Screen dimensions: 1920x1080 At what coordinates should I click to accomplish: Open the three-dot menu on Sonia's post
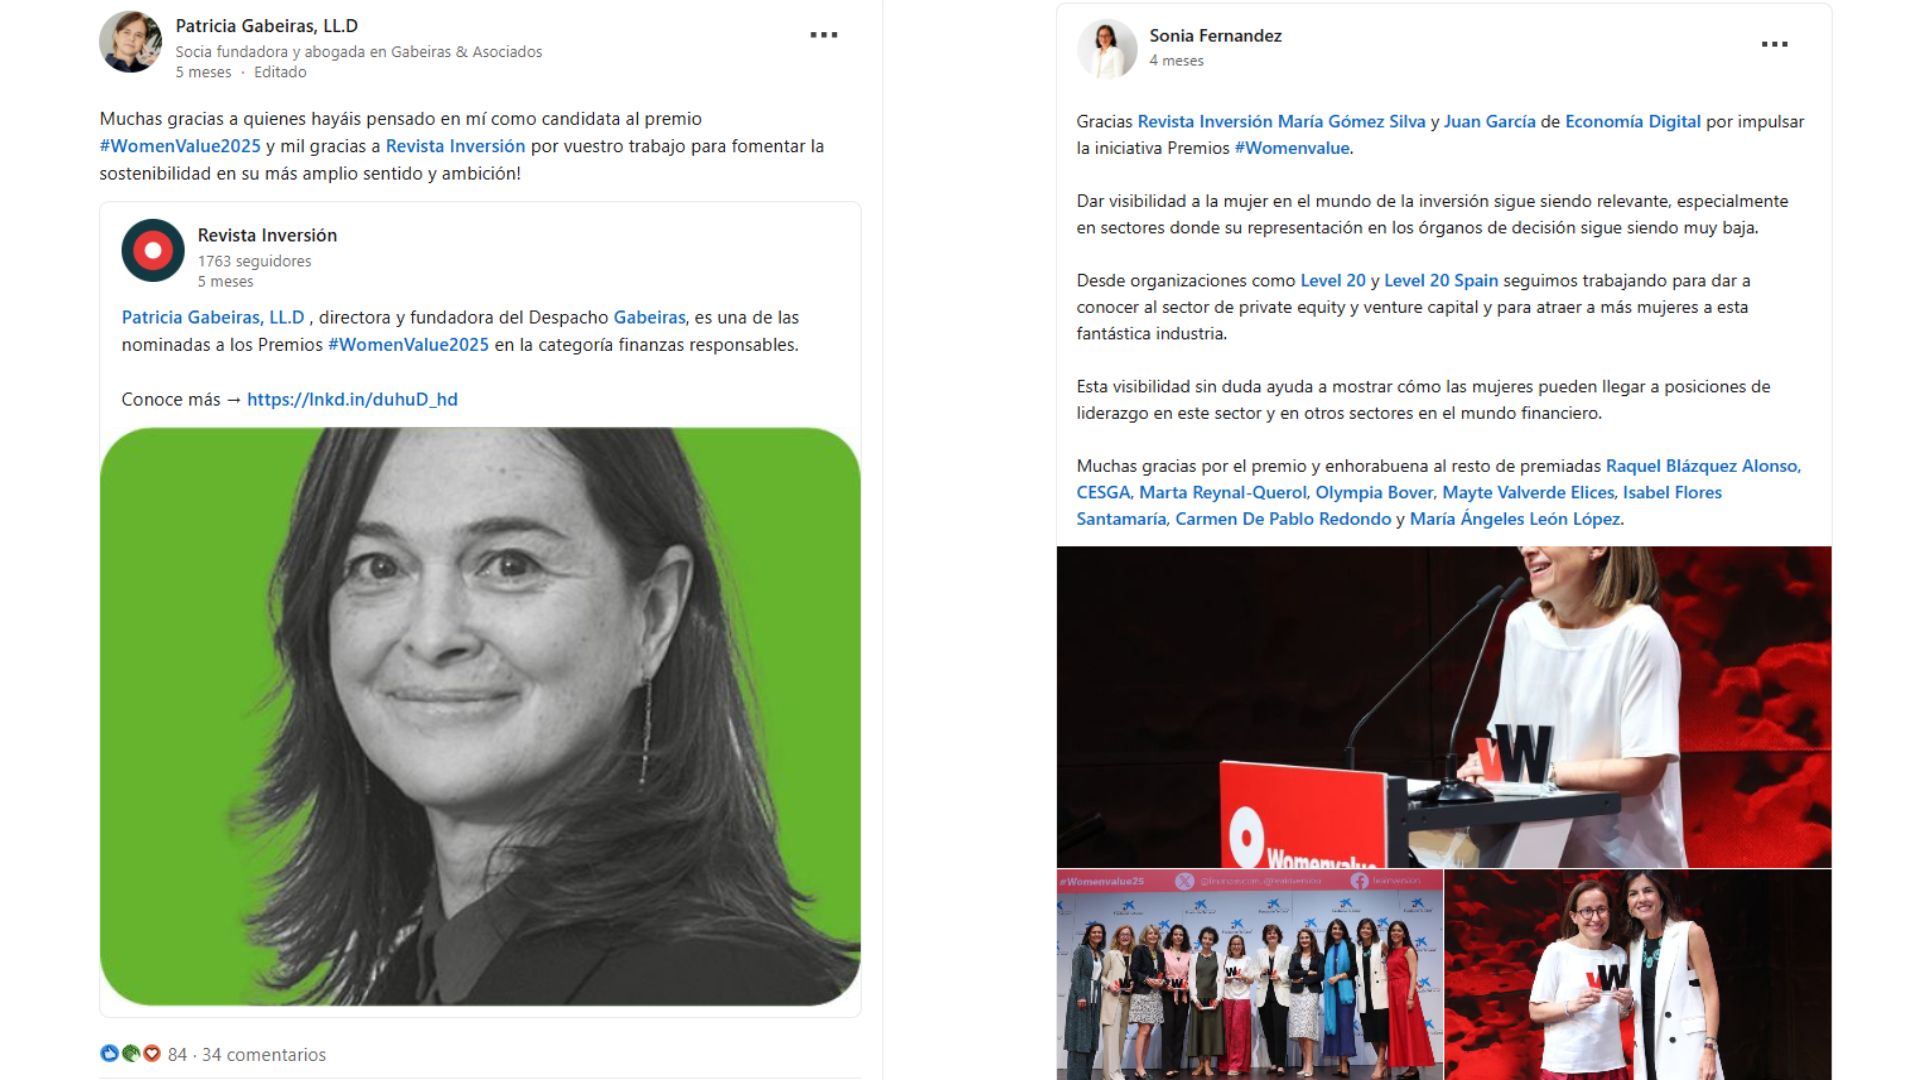click(1774, 44)
